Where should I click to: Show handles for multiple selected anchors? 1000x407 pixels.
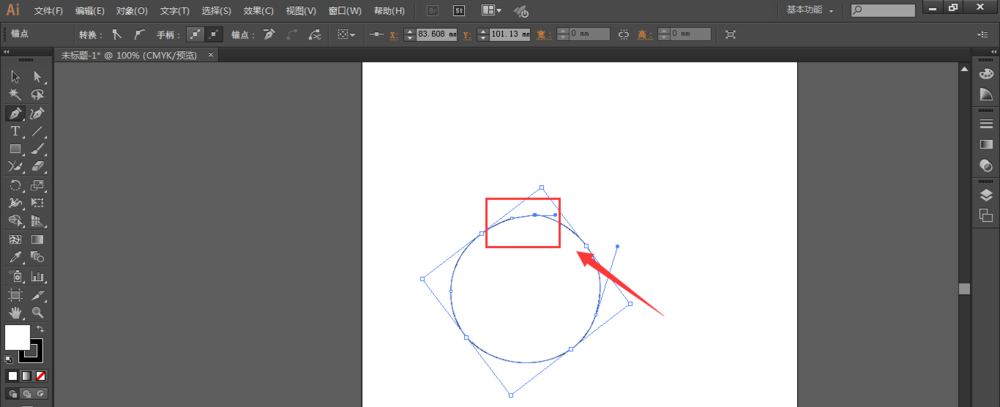tap(195, 34)
